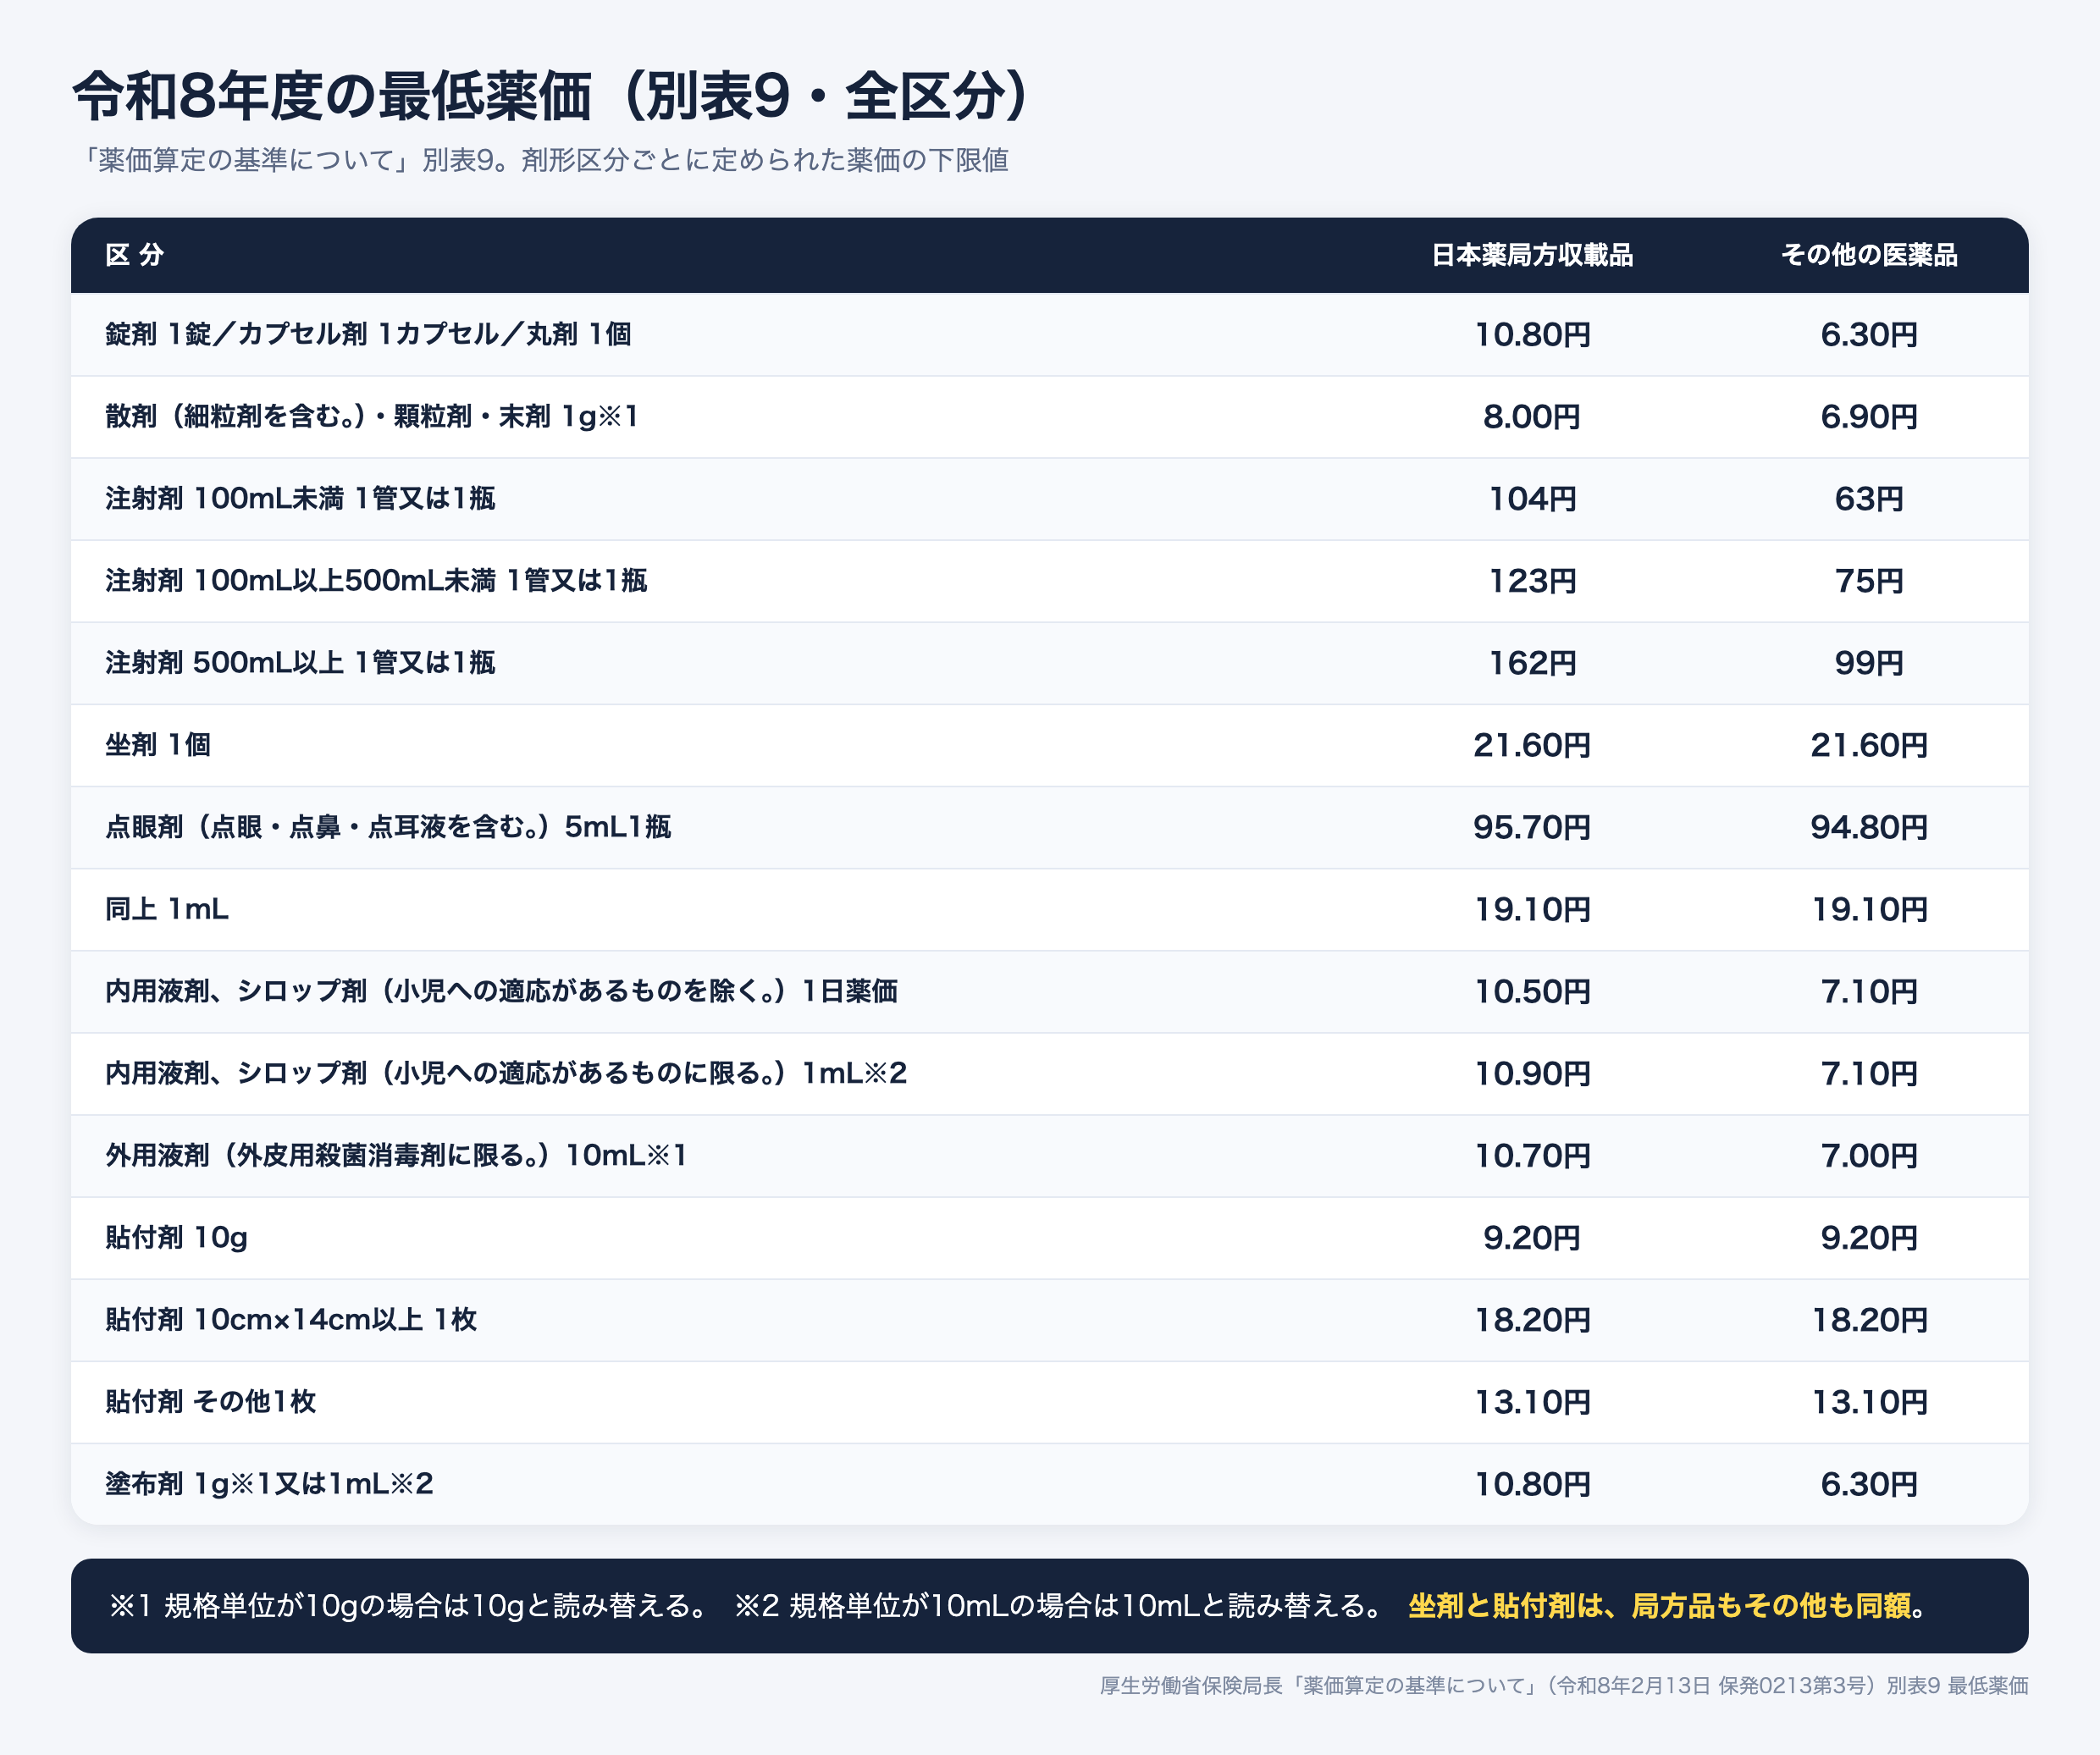
Task: Click the row label 注射剤 100mL未満
Action: click(300, 498)
